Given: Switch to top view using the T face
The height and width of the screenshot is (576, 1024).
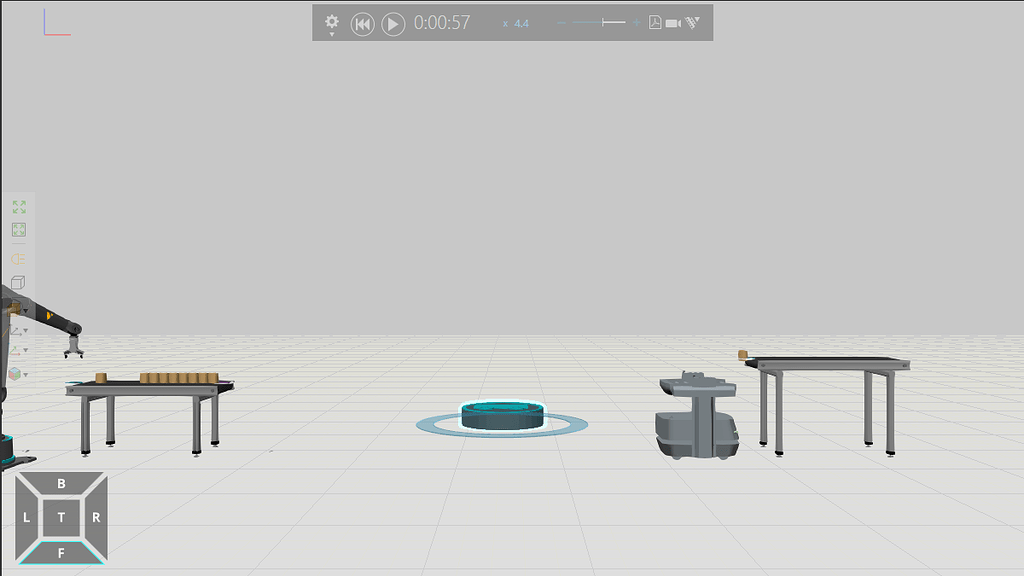Looking at the screenshot, I should tap(62, 518).
